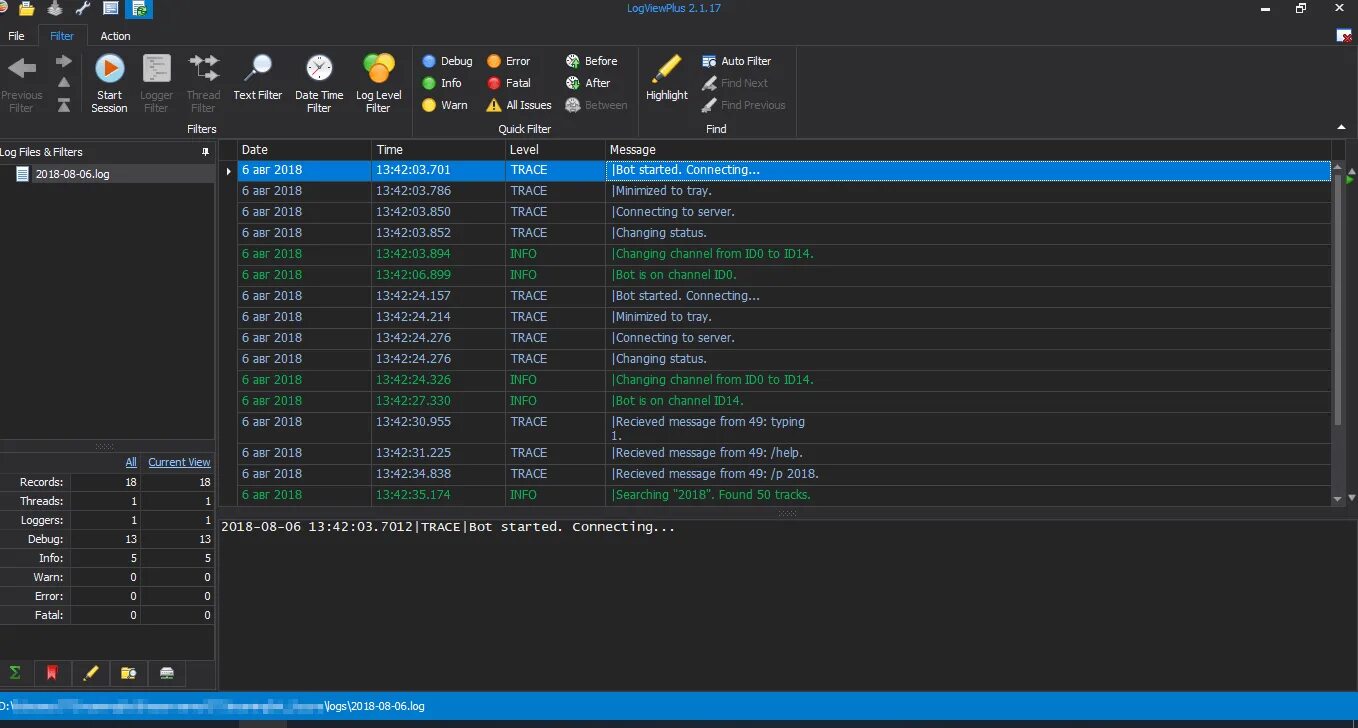1358x728 pixels.
Task: Open the server connection panel tab
Action: tap(167, 673)
